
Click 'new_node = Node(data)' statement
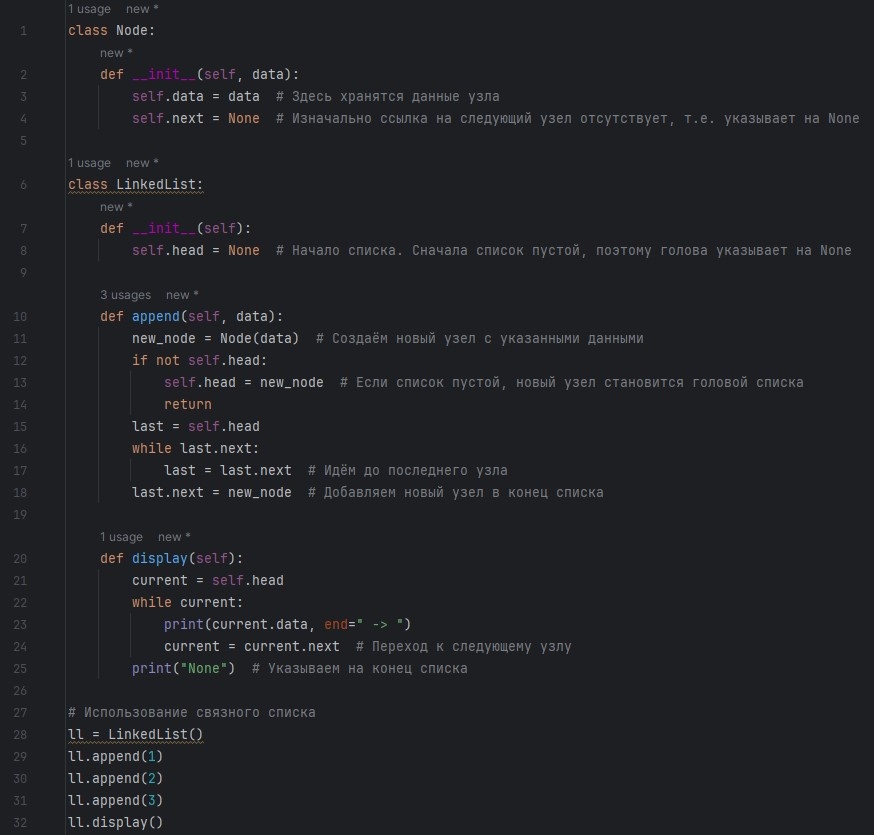click(216, 339)
